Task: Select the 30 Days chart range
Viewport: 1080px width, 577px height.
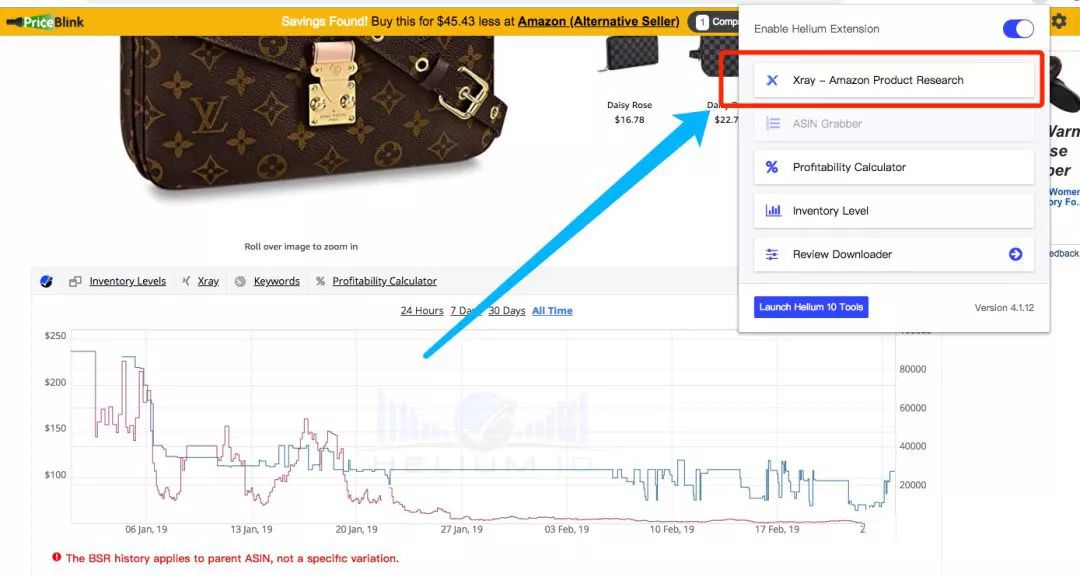Action: (506, 311)
